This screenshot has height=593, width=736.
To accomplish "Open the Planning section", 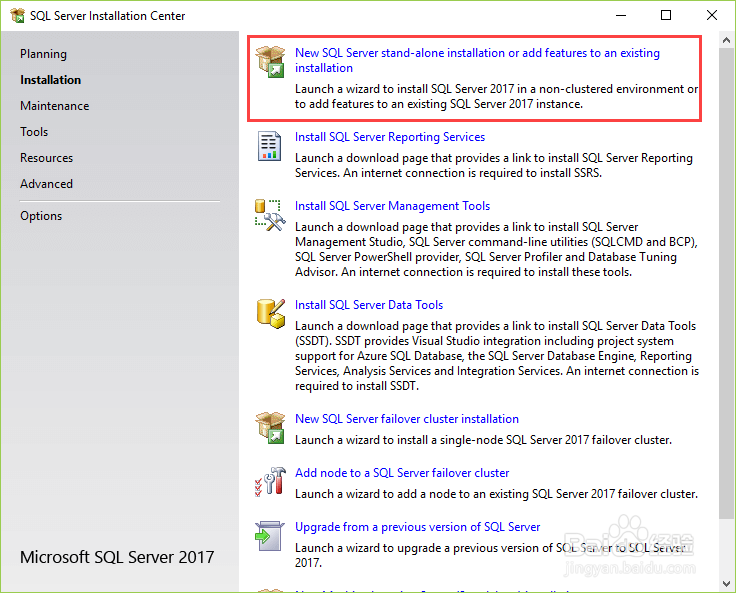I will coord(43,54).
